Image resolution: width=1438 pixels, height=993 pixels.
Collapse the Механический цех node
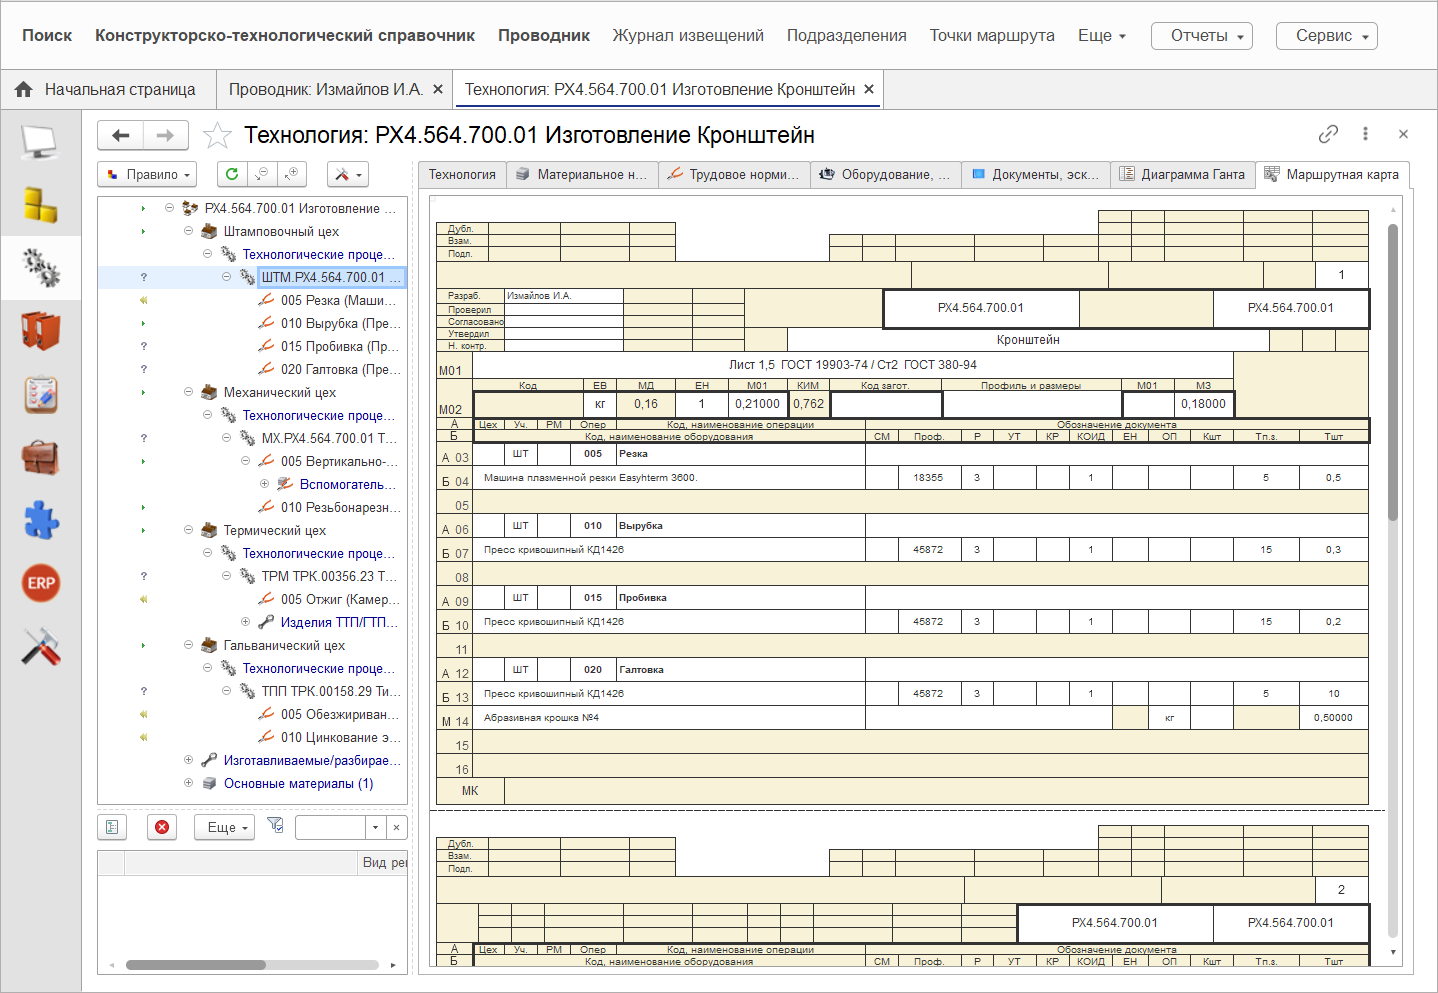click(188, 392)
